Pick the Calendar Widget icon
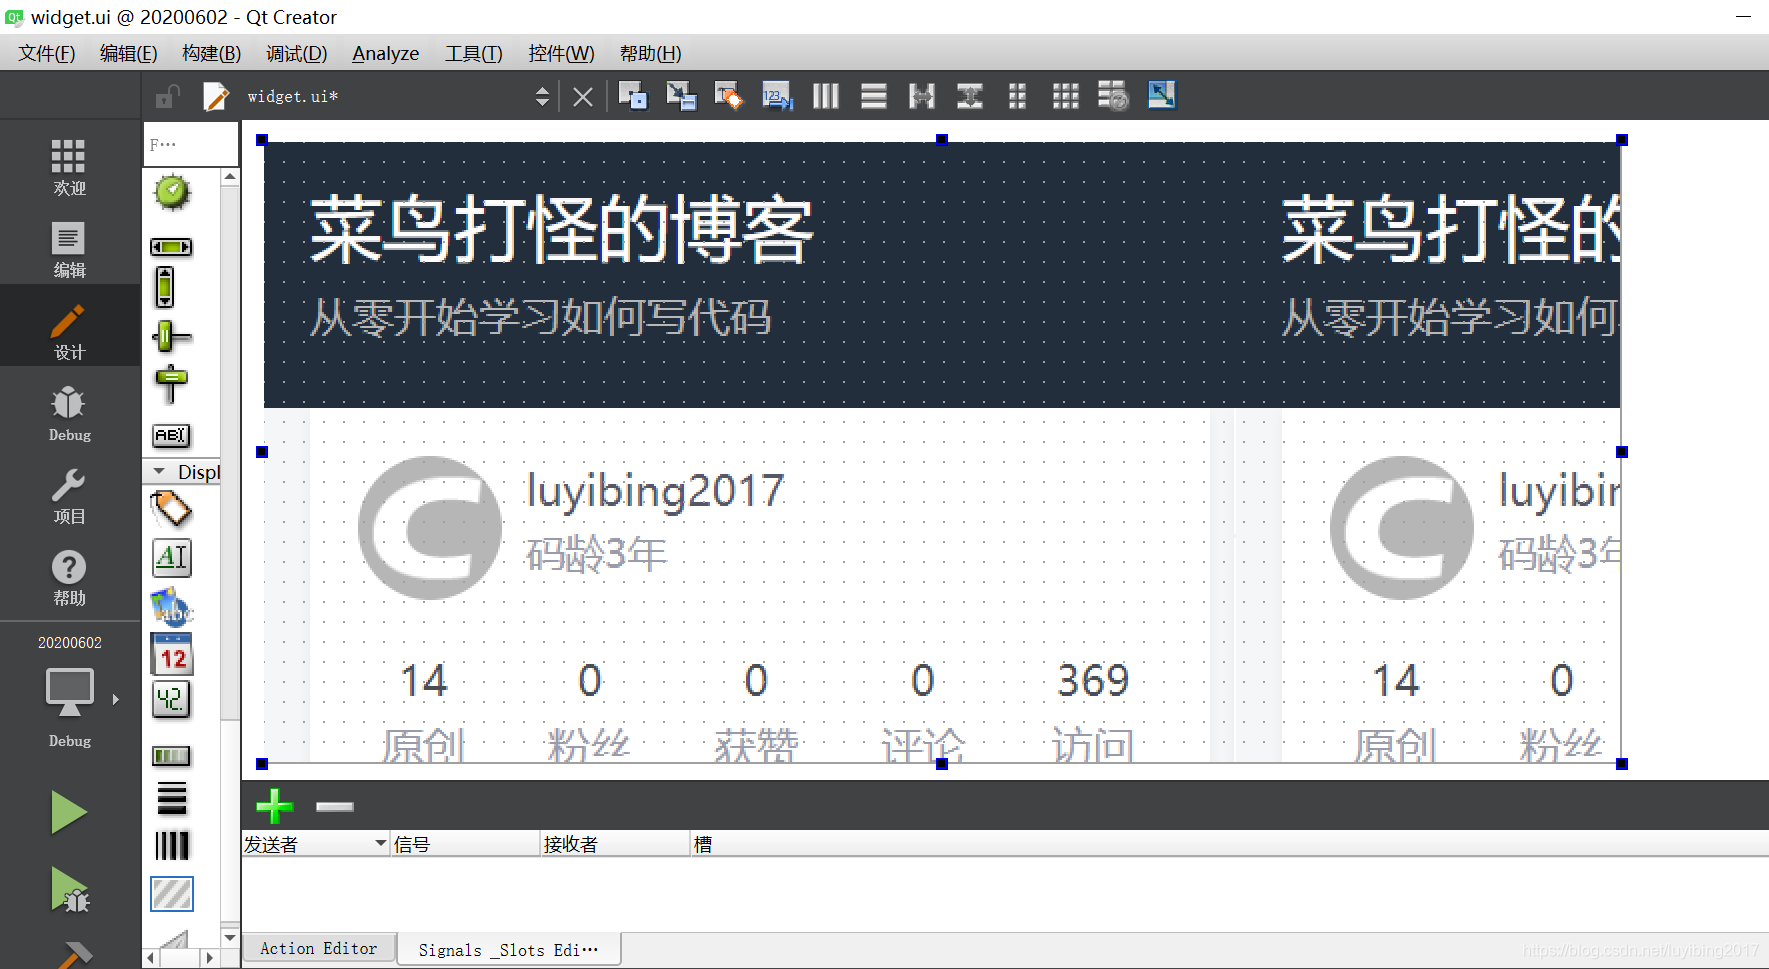 click(171, 654)
